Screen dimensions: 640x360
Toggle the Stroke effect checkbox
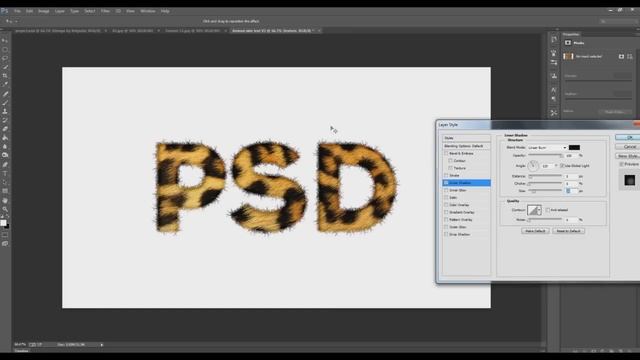(446, 176)
